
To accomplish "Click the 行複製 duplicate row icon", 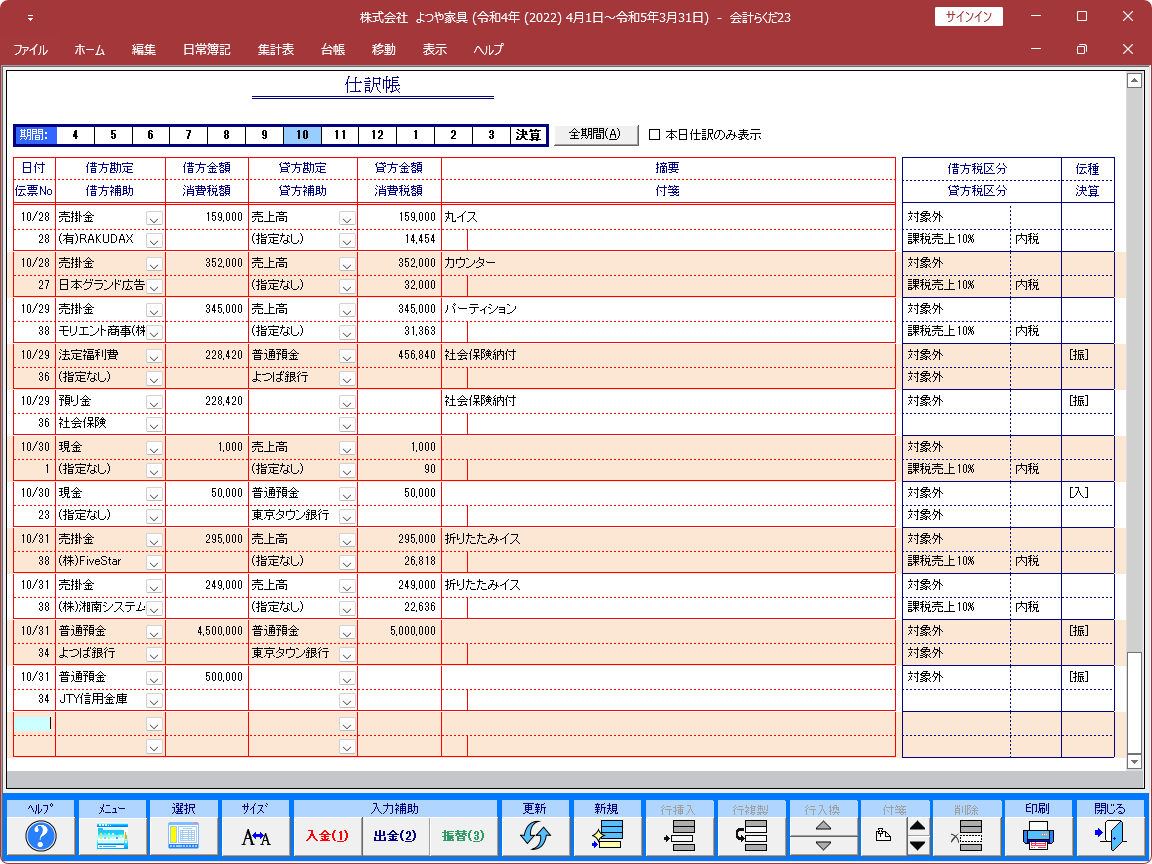I will pos(750,836).
